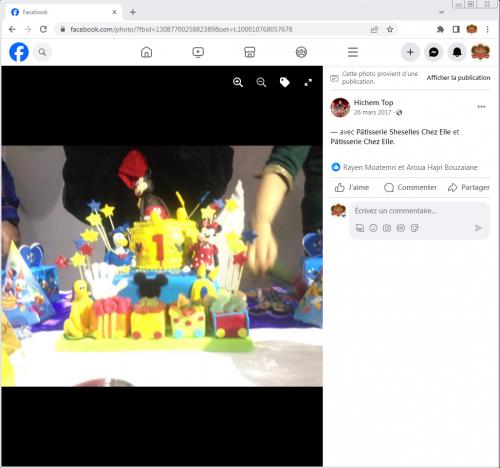Click the Facebook logo
Screen dimensions: 500x468
click(x=19, y=52)
